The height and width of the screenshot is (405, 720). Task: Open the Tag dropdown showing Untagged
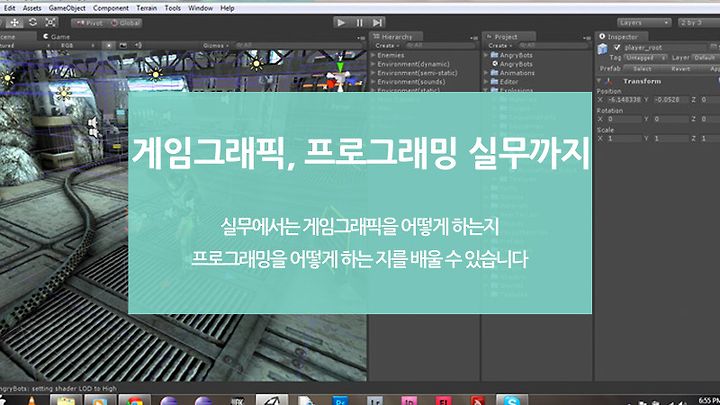coord(645,58)
